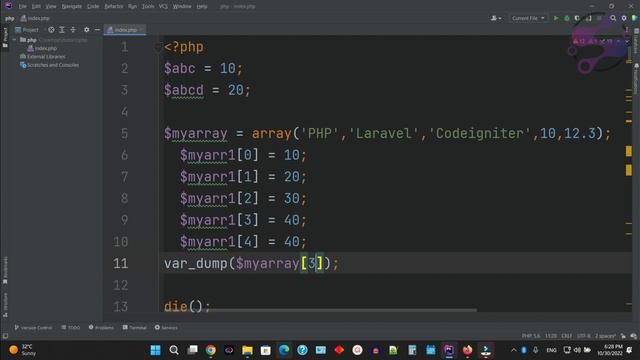Viewport: 640px width, 360px height.
Task: Open Problems tool window
Action: 101,328
